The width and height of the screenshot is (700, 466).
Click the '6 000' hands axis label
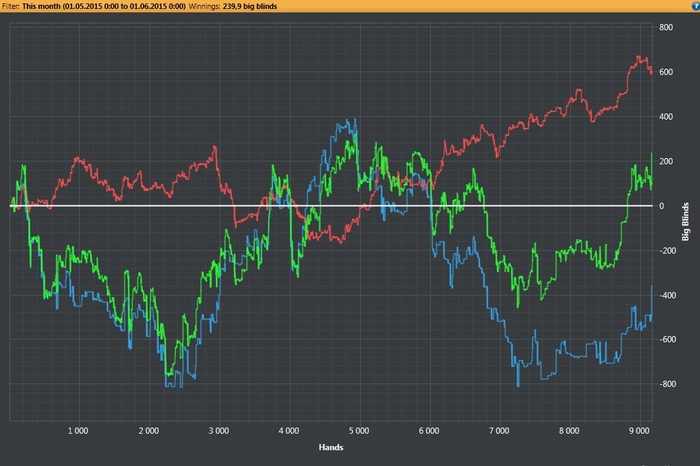click(x=429, y=431)
